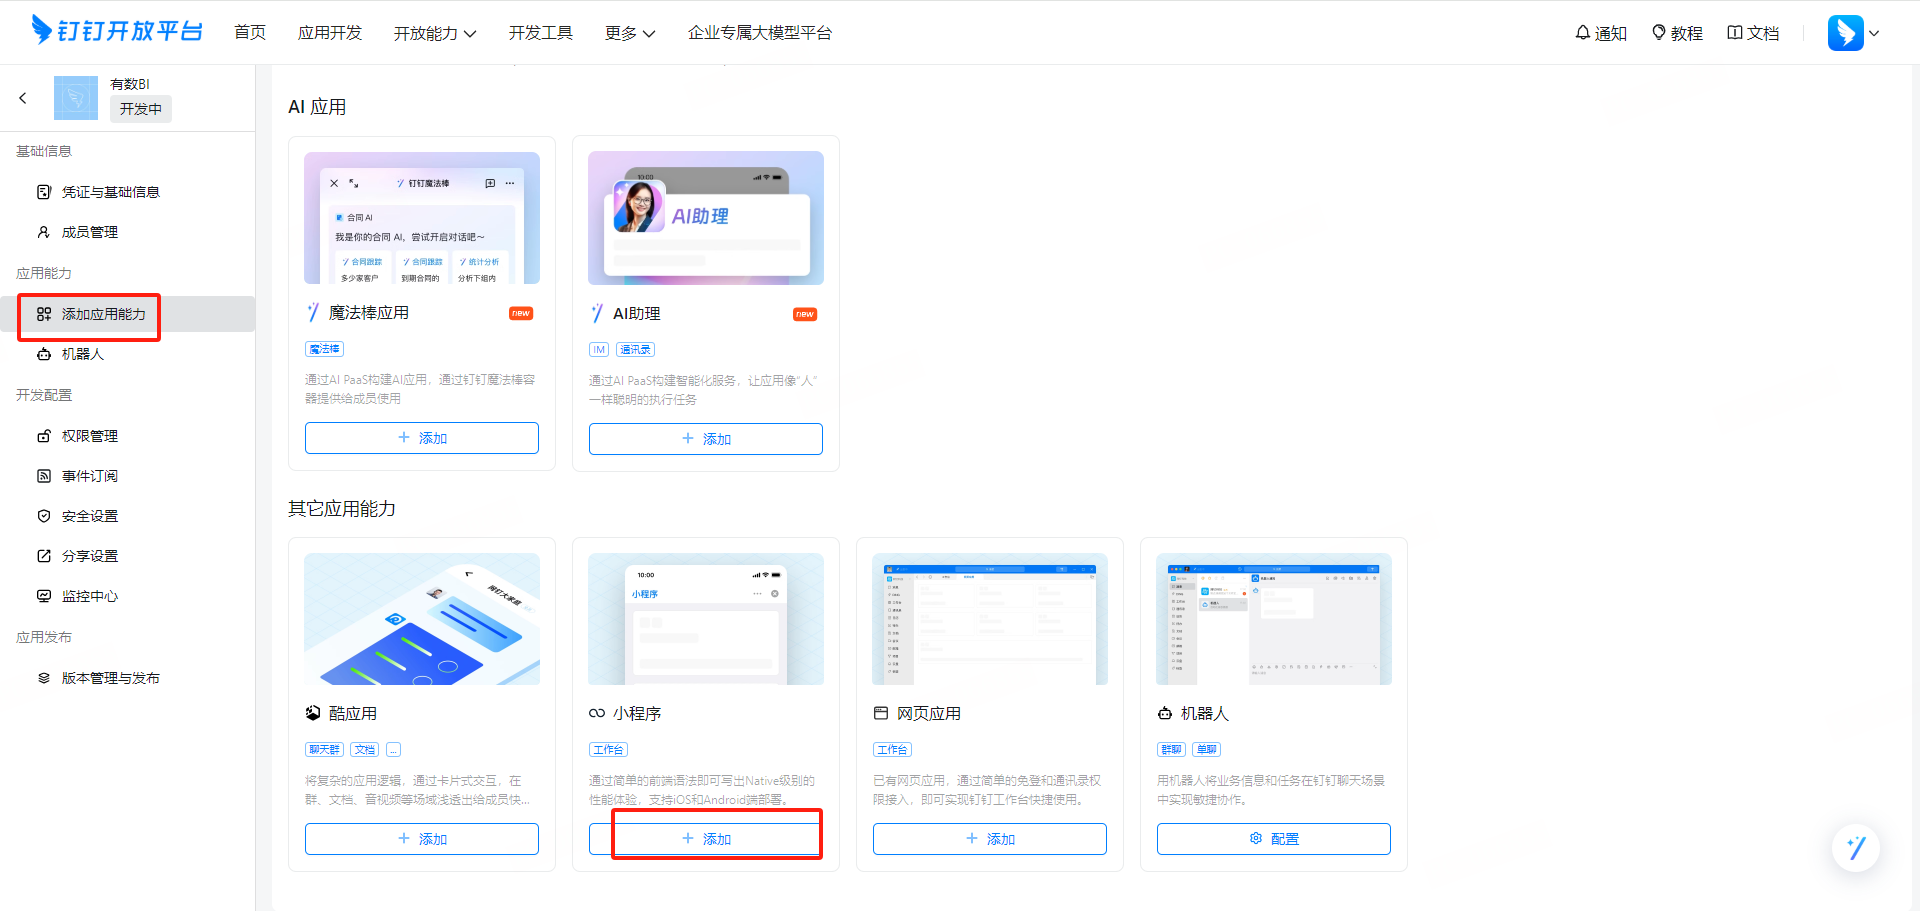
Task: Click the 有数BI app icon thumbnail
Action: click(76, 98)
